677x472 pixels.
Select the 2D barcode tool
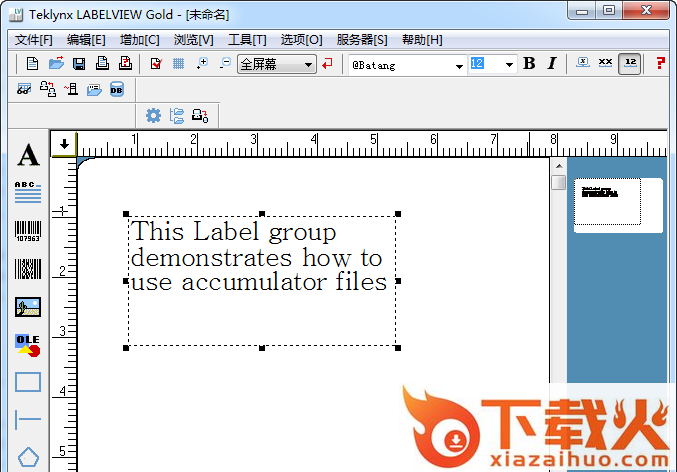[x=28, y=269]
